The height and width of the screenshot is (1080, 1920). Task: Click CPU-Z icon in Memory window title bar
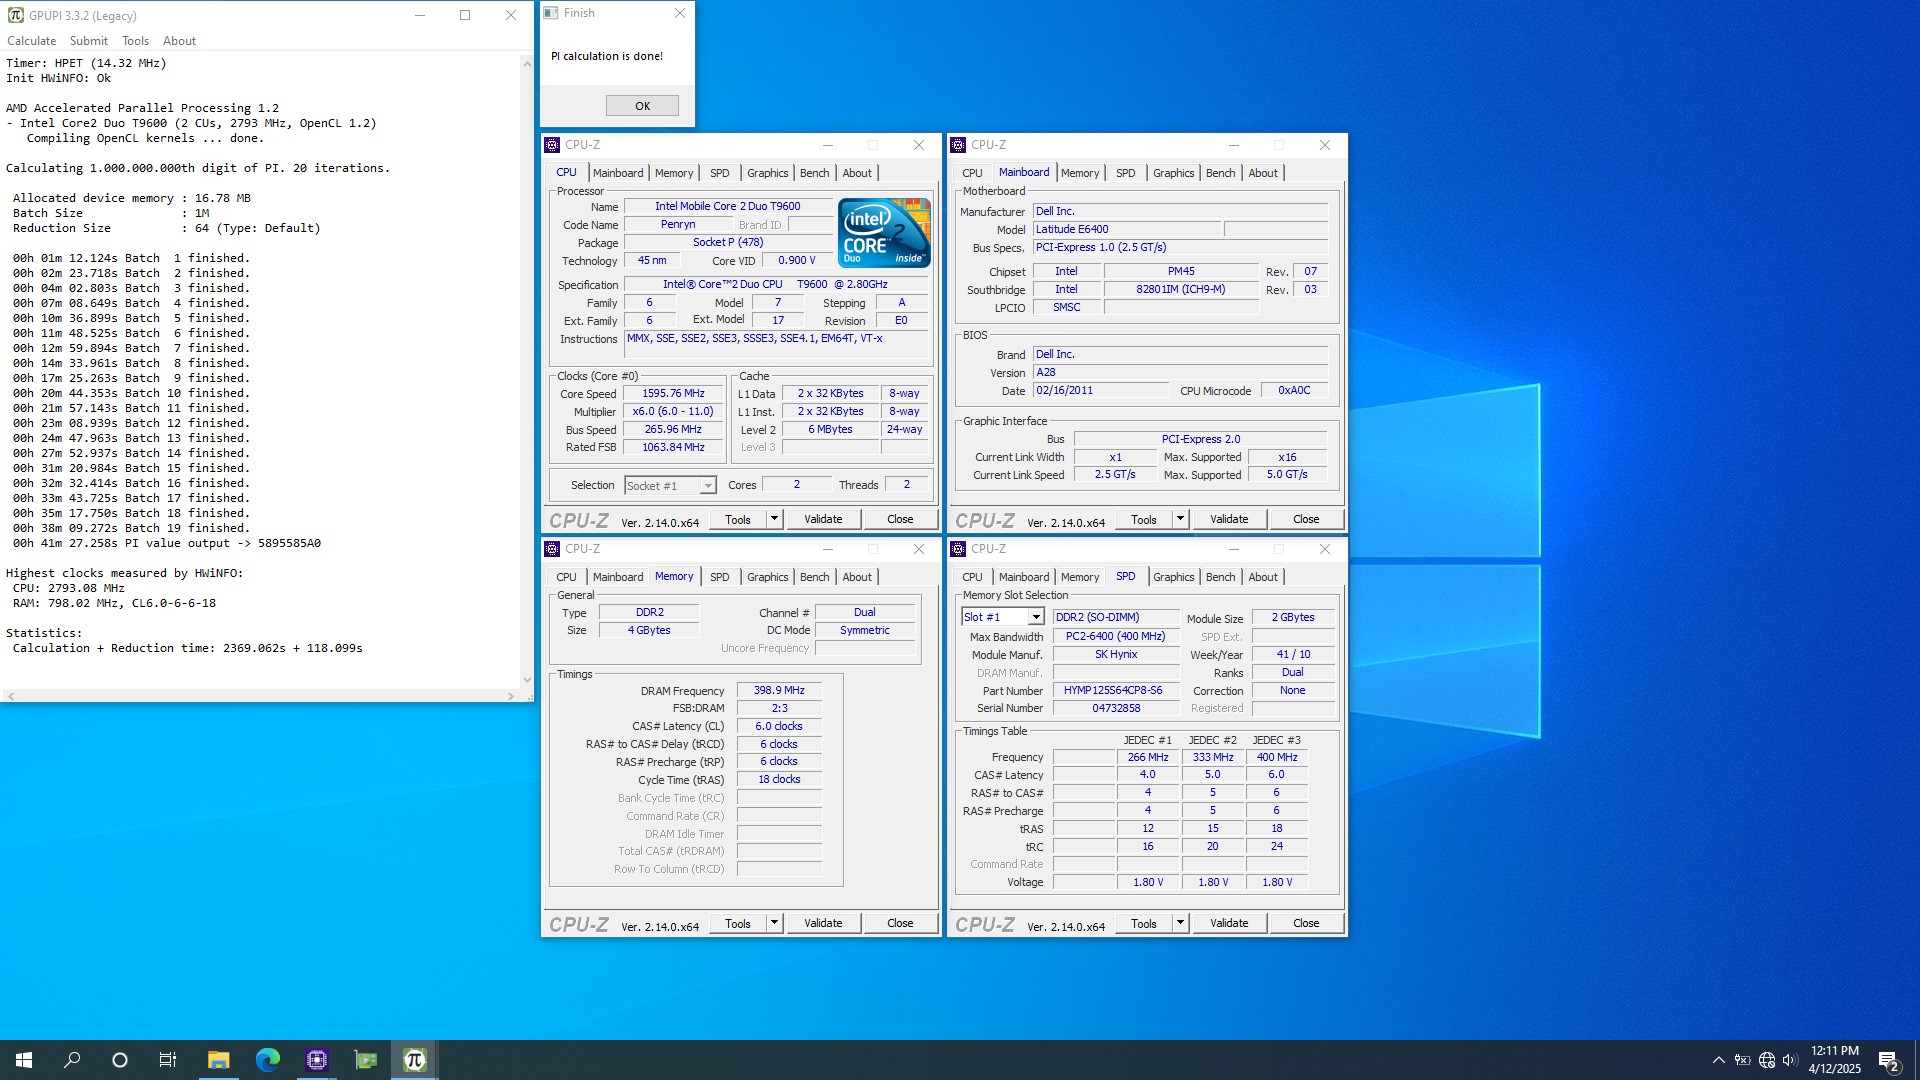coord(552,549)
